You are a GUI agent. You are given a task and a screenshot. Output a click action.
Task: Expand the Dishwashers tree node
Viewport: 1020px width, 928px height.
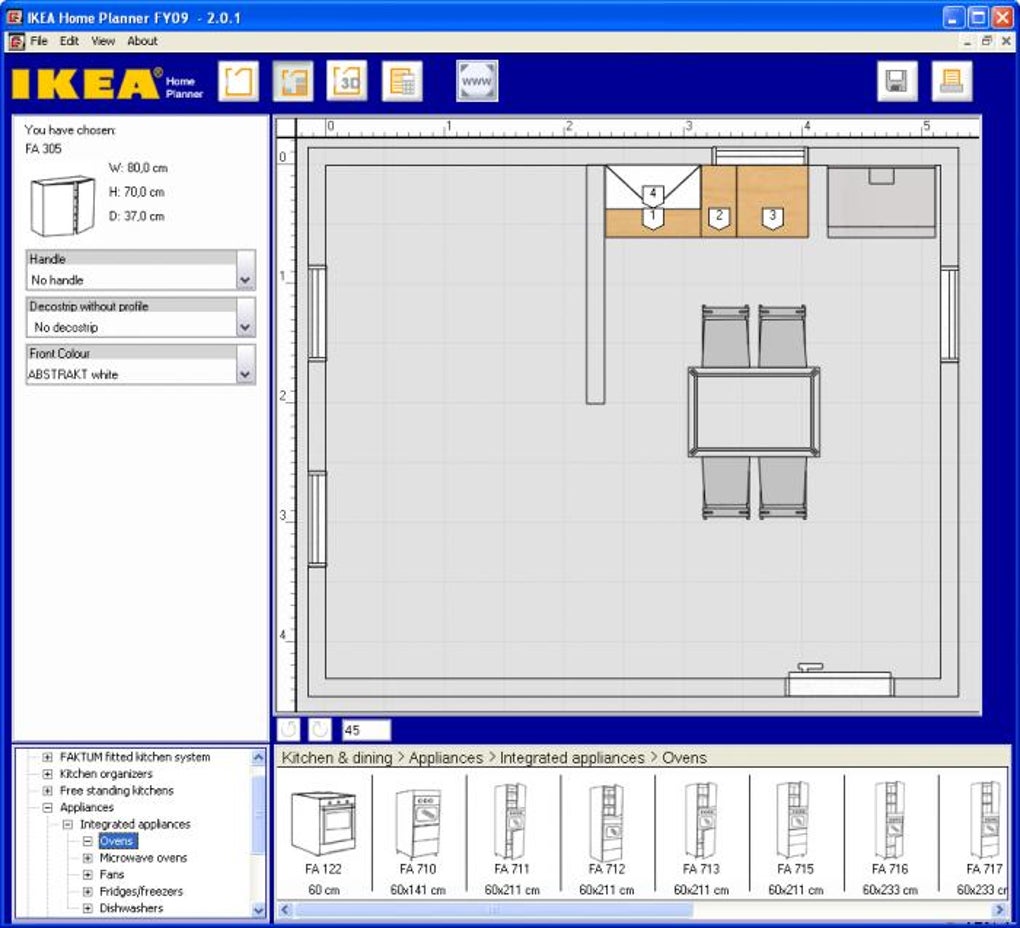click(87, 908)
